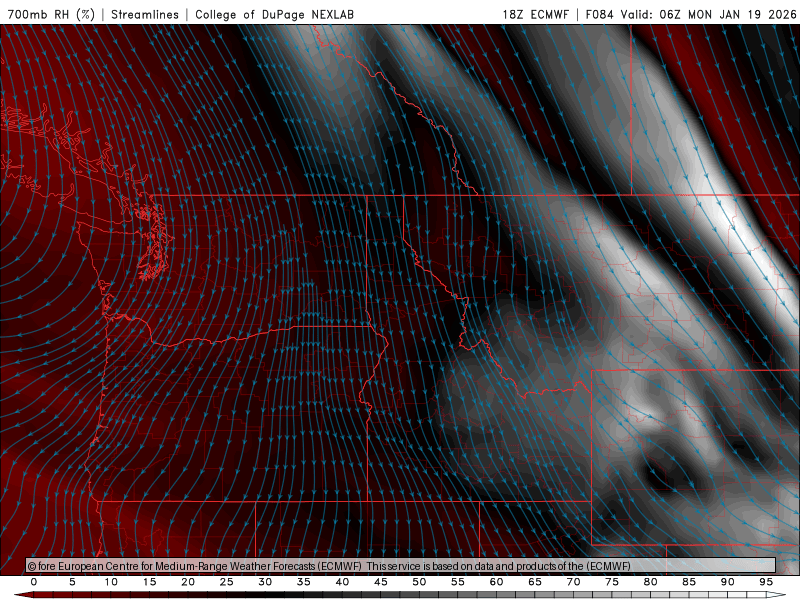Image resolution: width=800 pixels, height=600 pixels.
Task: Click the "18Z ECMWF" model run label
Action: click(x=535, y=14)
